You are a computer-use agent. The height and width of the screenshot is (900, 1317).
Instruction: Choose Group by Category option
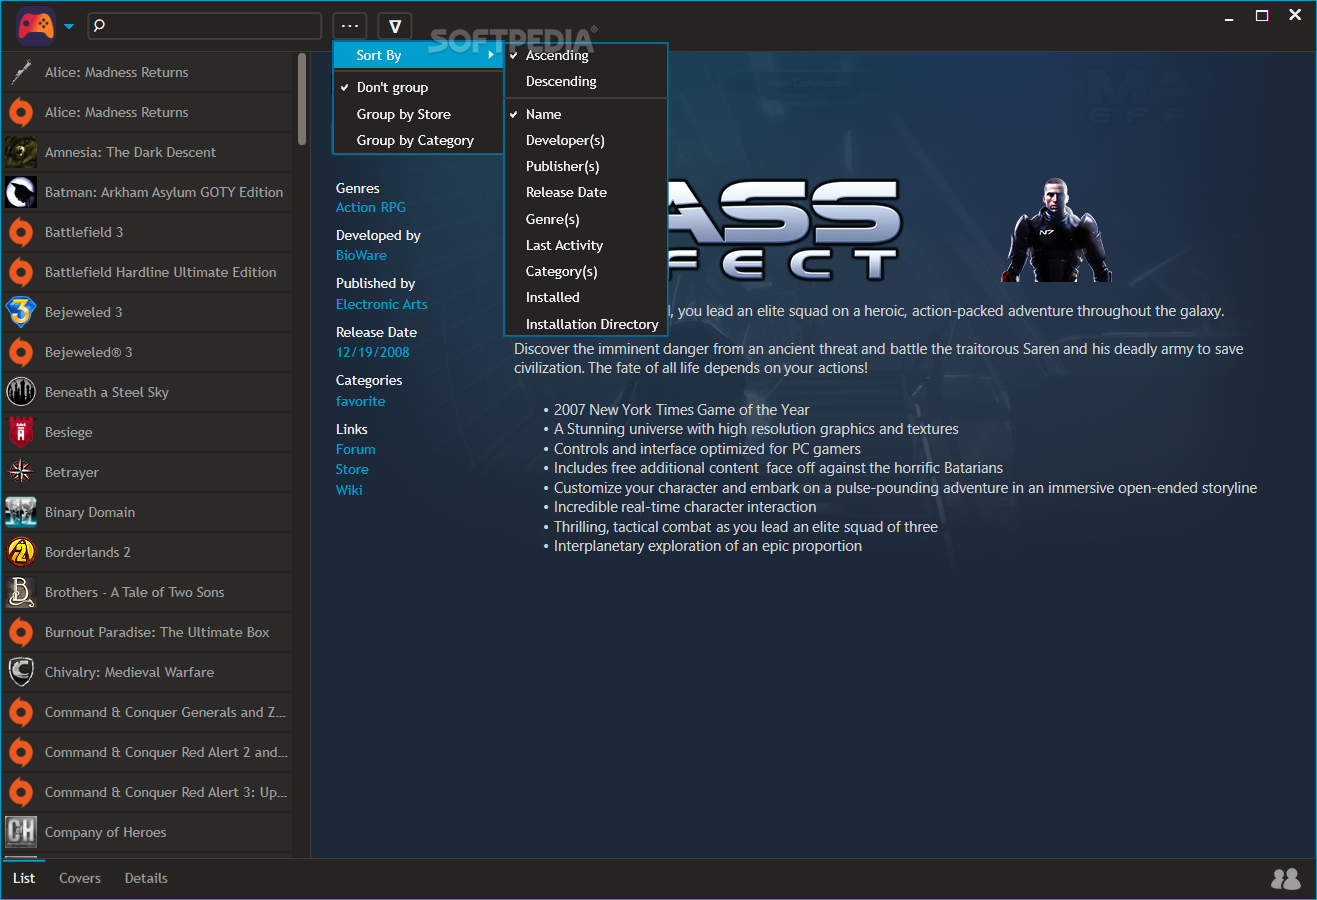coord(418,140)
